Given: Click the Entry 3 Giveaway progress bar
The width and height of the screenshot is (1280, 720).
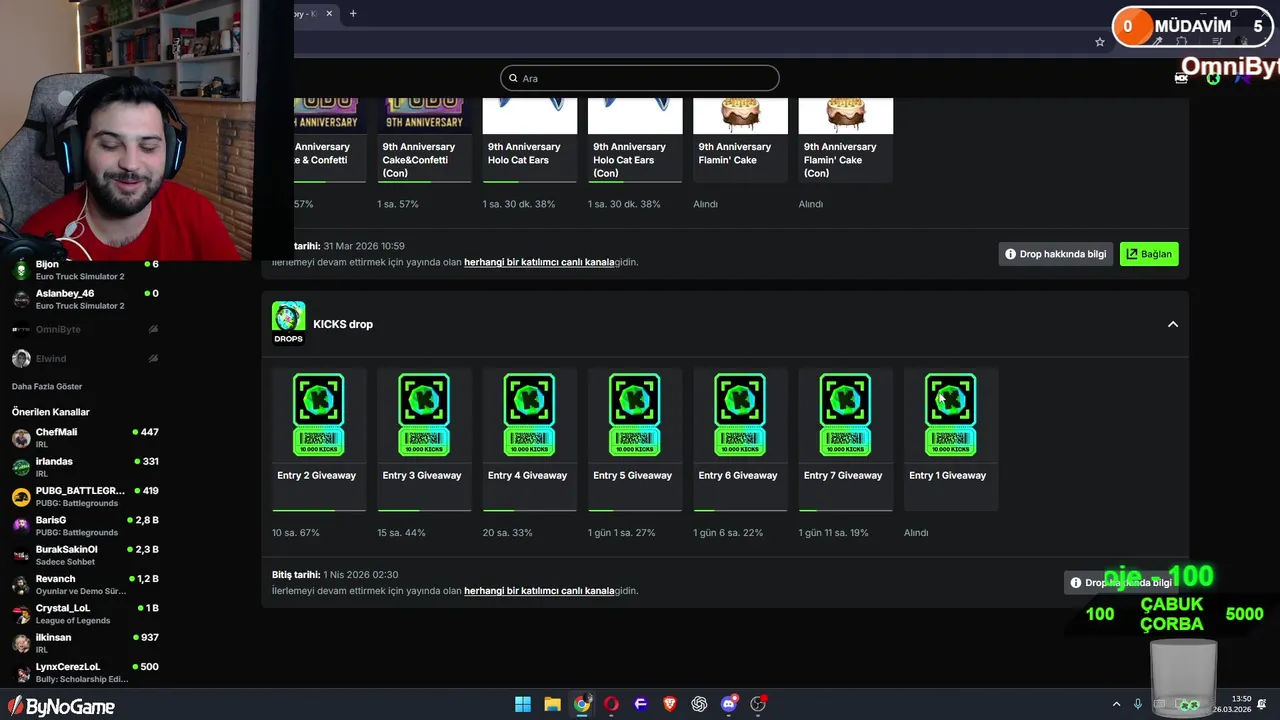Looking at the screenshot, I should pos(424,510).
